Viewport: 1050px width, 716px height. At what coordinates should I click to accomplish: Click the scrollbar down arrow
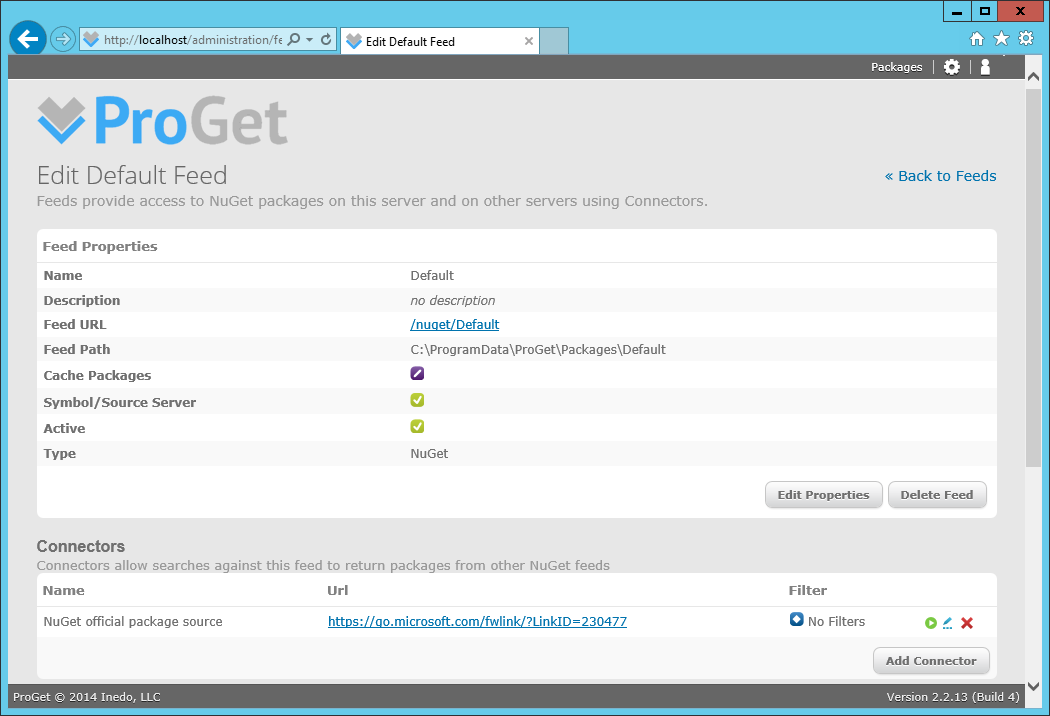point(1033,687)
